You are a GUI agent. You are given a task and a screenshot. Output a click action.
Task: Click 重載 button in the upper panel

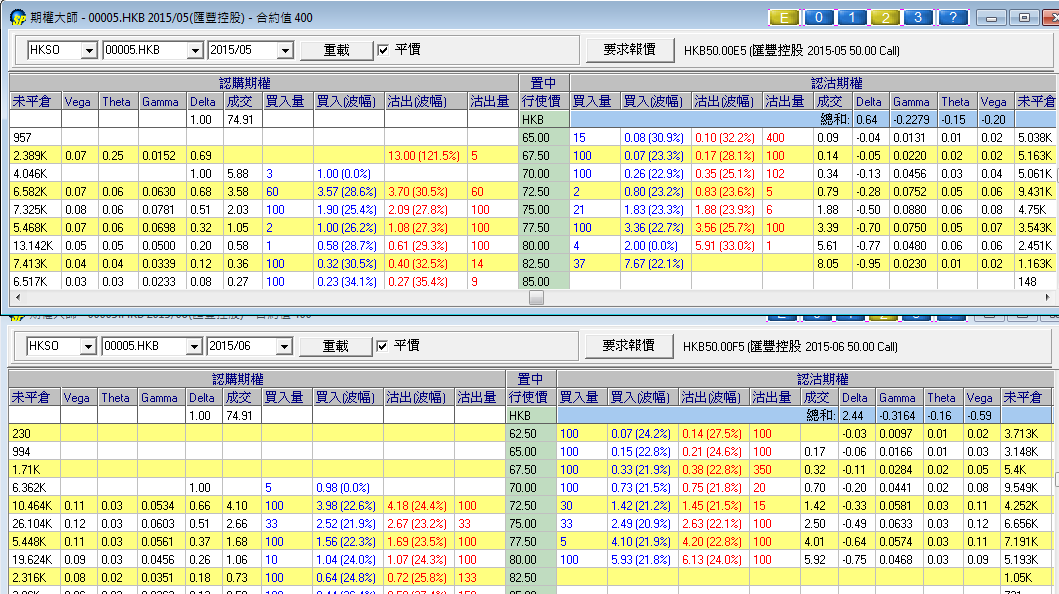(336, 50)
